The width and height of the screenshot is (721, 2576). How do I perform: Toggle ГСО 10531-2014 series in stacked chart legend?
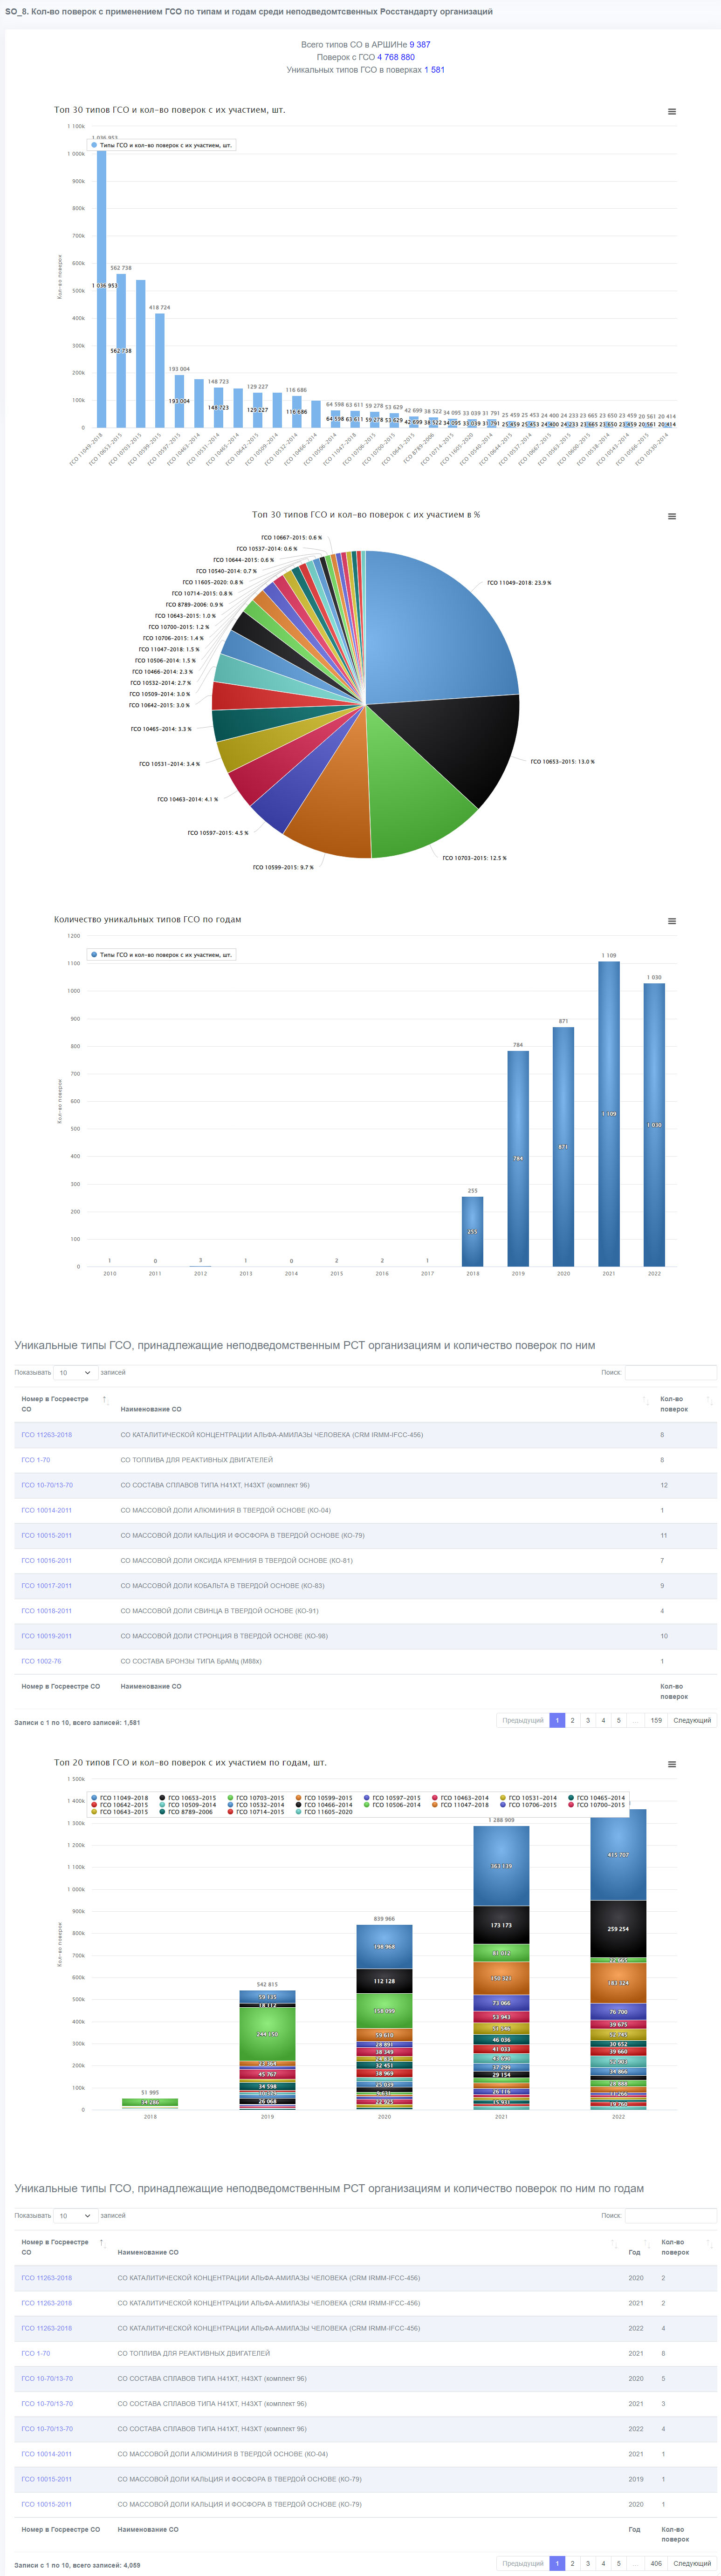pos(528,1798)
